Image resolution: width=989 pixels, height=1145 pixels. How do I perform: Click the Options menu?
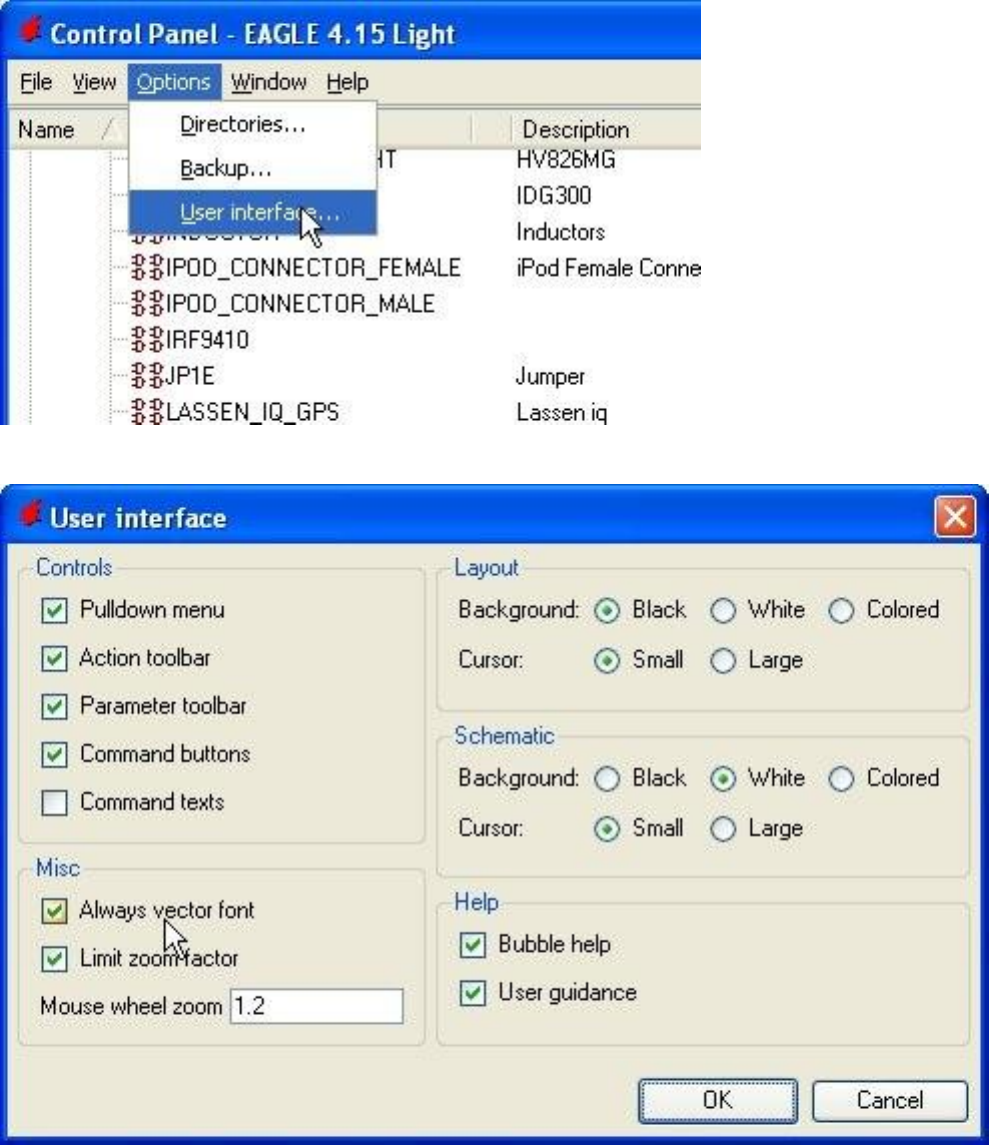(174, 82)
